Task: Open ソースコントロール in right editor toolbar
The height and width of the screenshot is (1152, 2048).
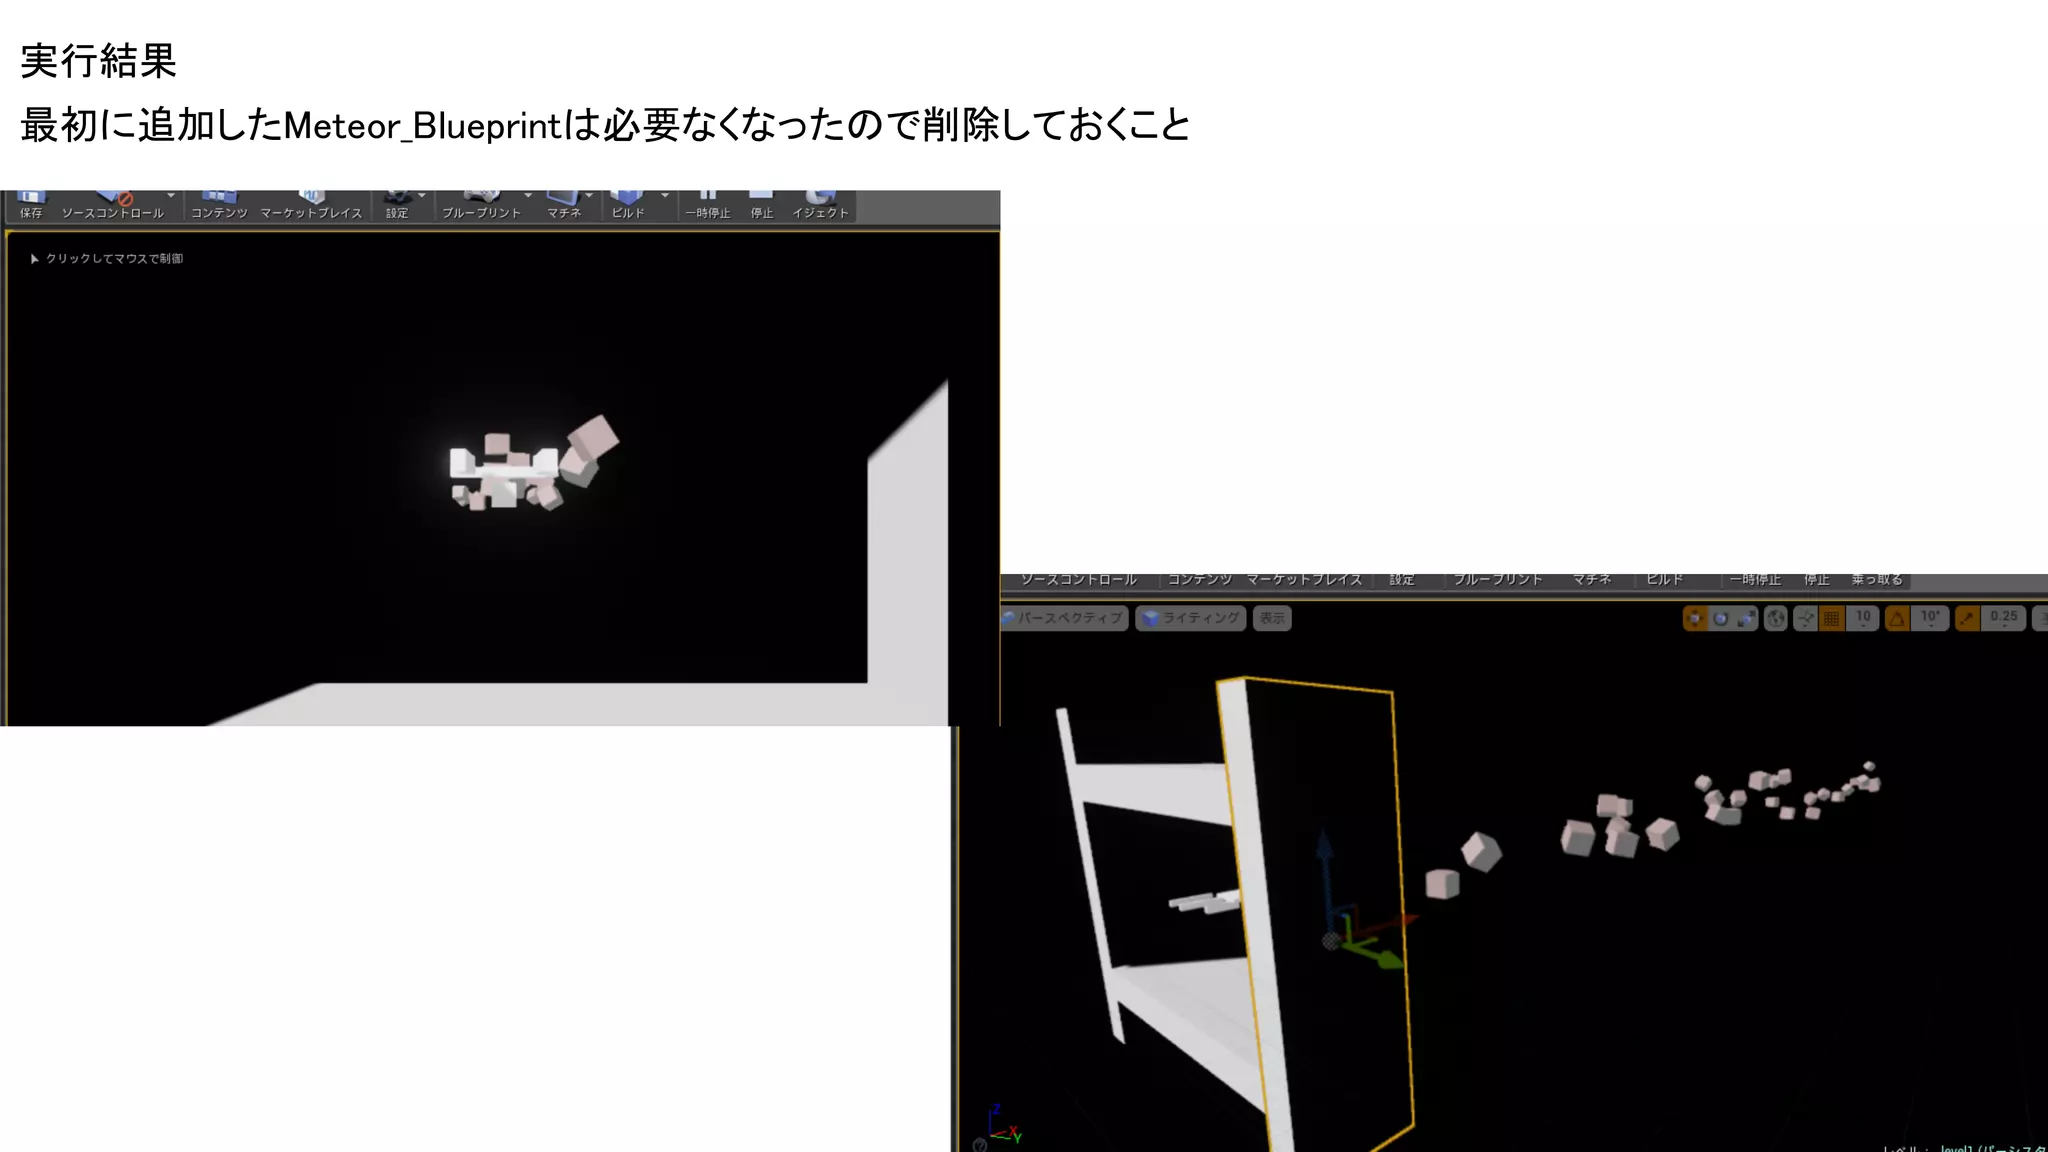Action: pyautogui.click(x=1079, y=580)
